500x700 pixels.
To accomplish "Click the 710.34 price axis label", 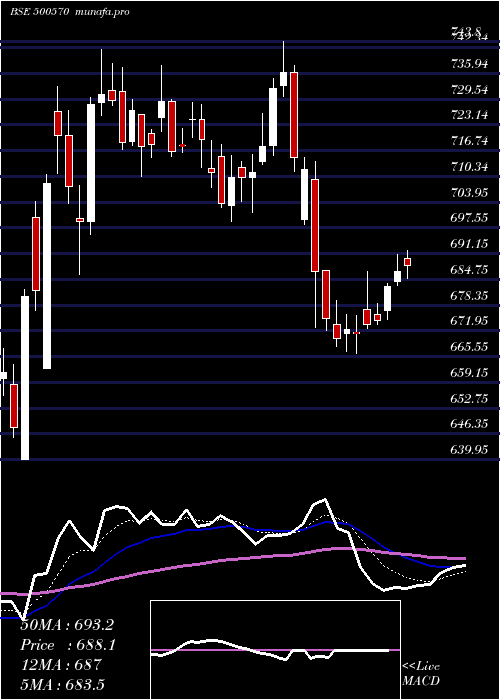I will point(469,167).
